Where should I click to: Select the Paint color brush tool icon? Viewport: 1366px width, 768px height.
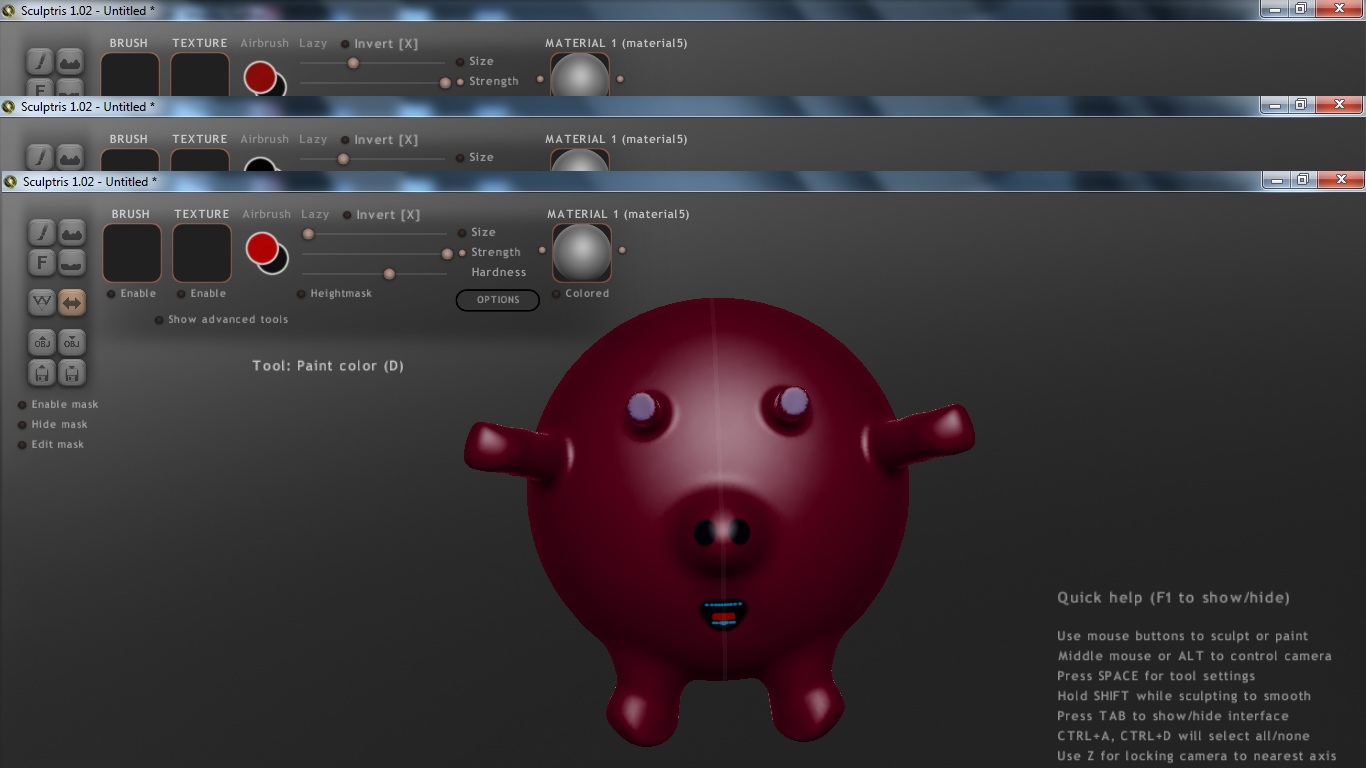point(41,232)
